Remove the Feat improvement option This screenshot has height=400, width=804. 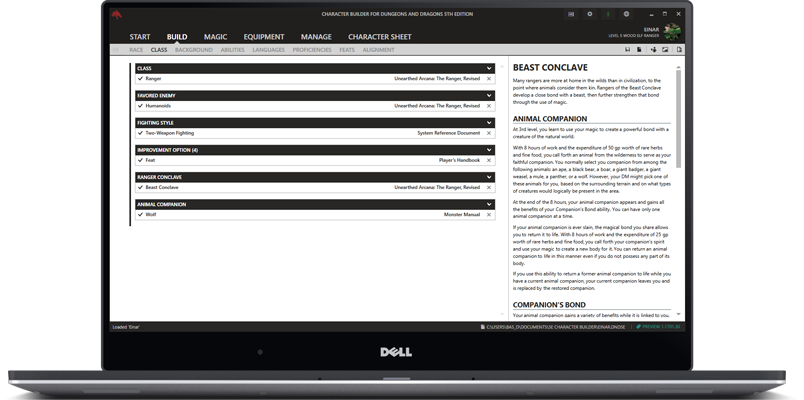(489, 161)
